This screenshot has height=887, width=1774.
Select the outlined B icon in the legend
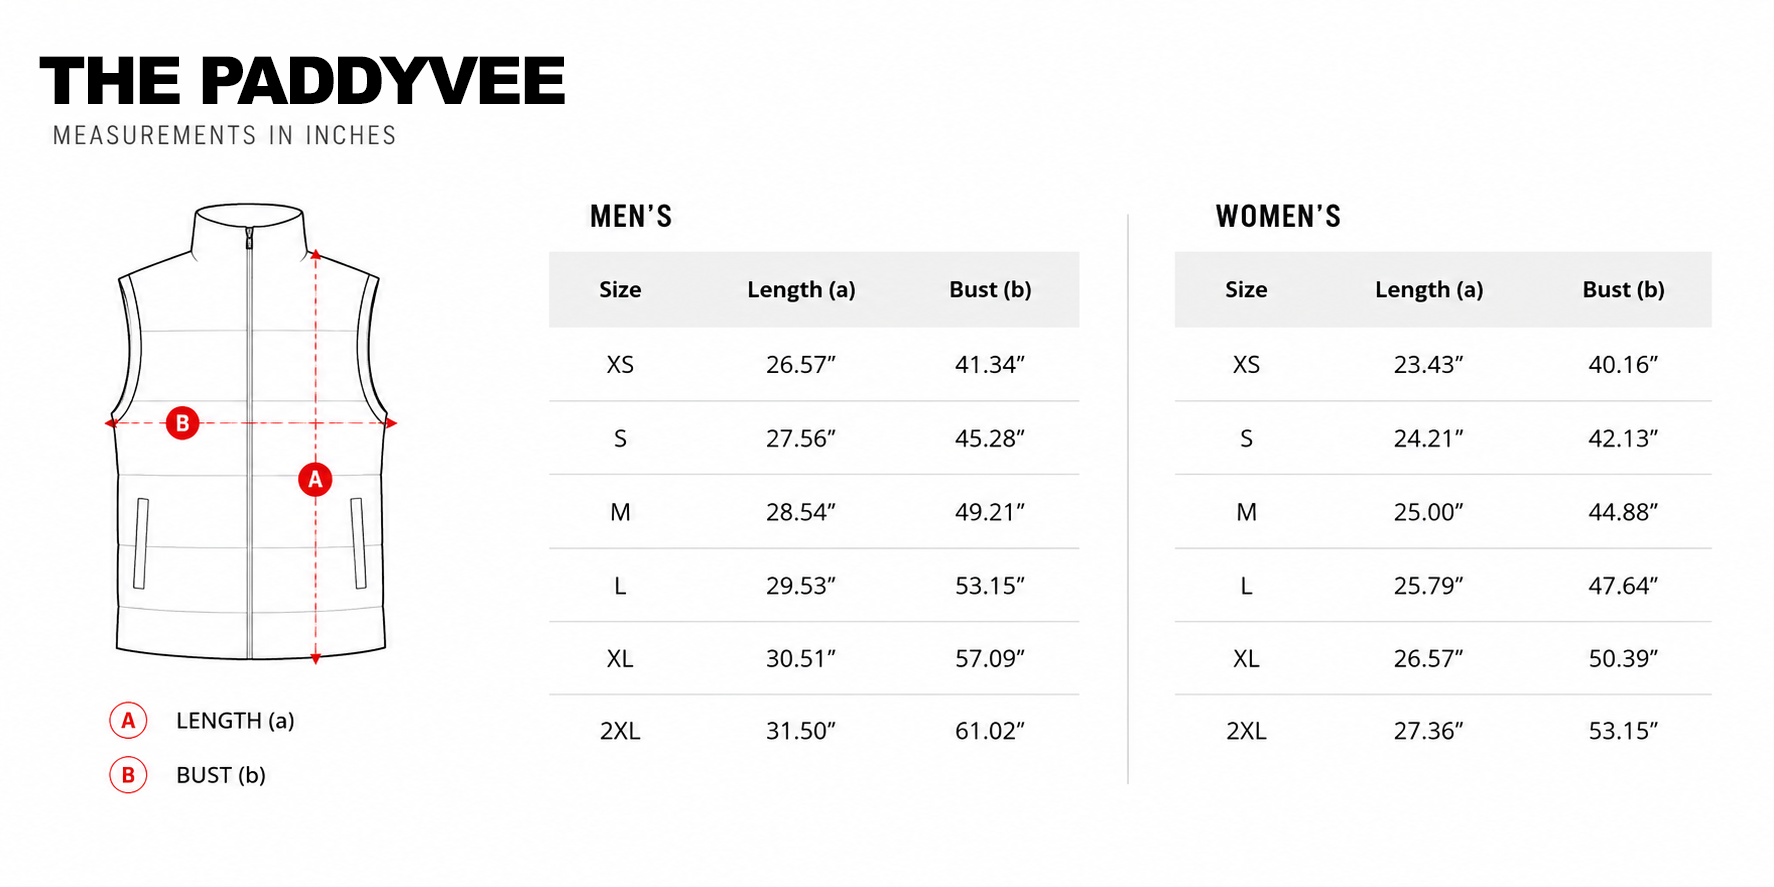coord(128,775)
